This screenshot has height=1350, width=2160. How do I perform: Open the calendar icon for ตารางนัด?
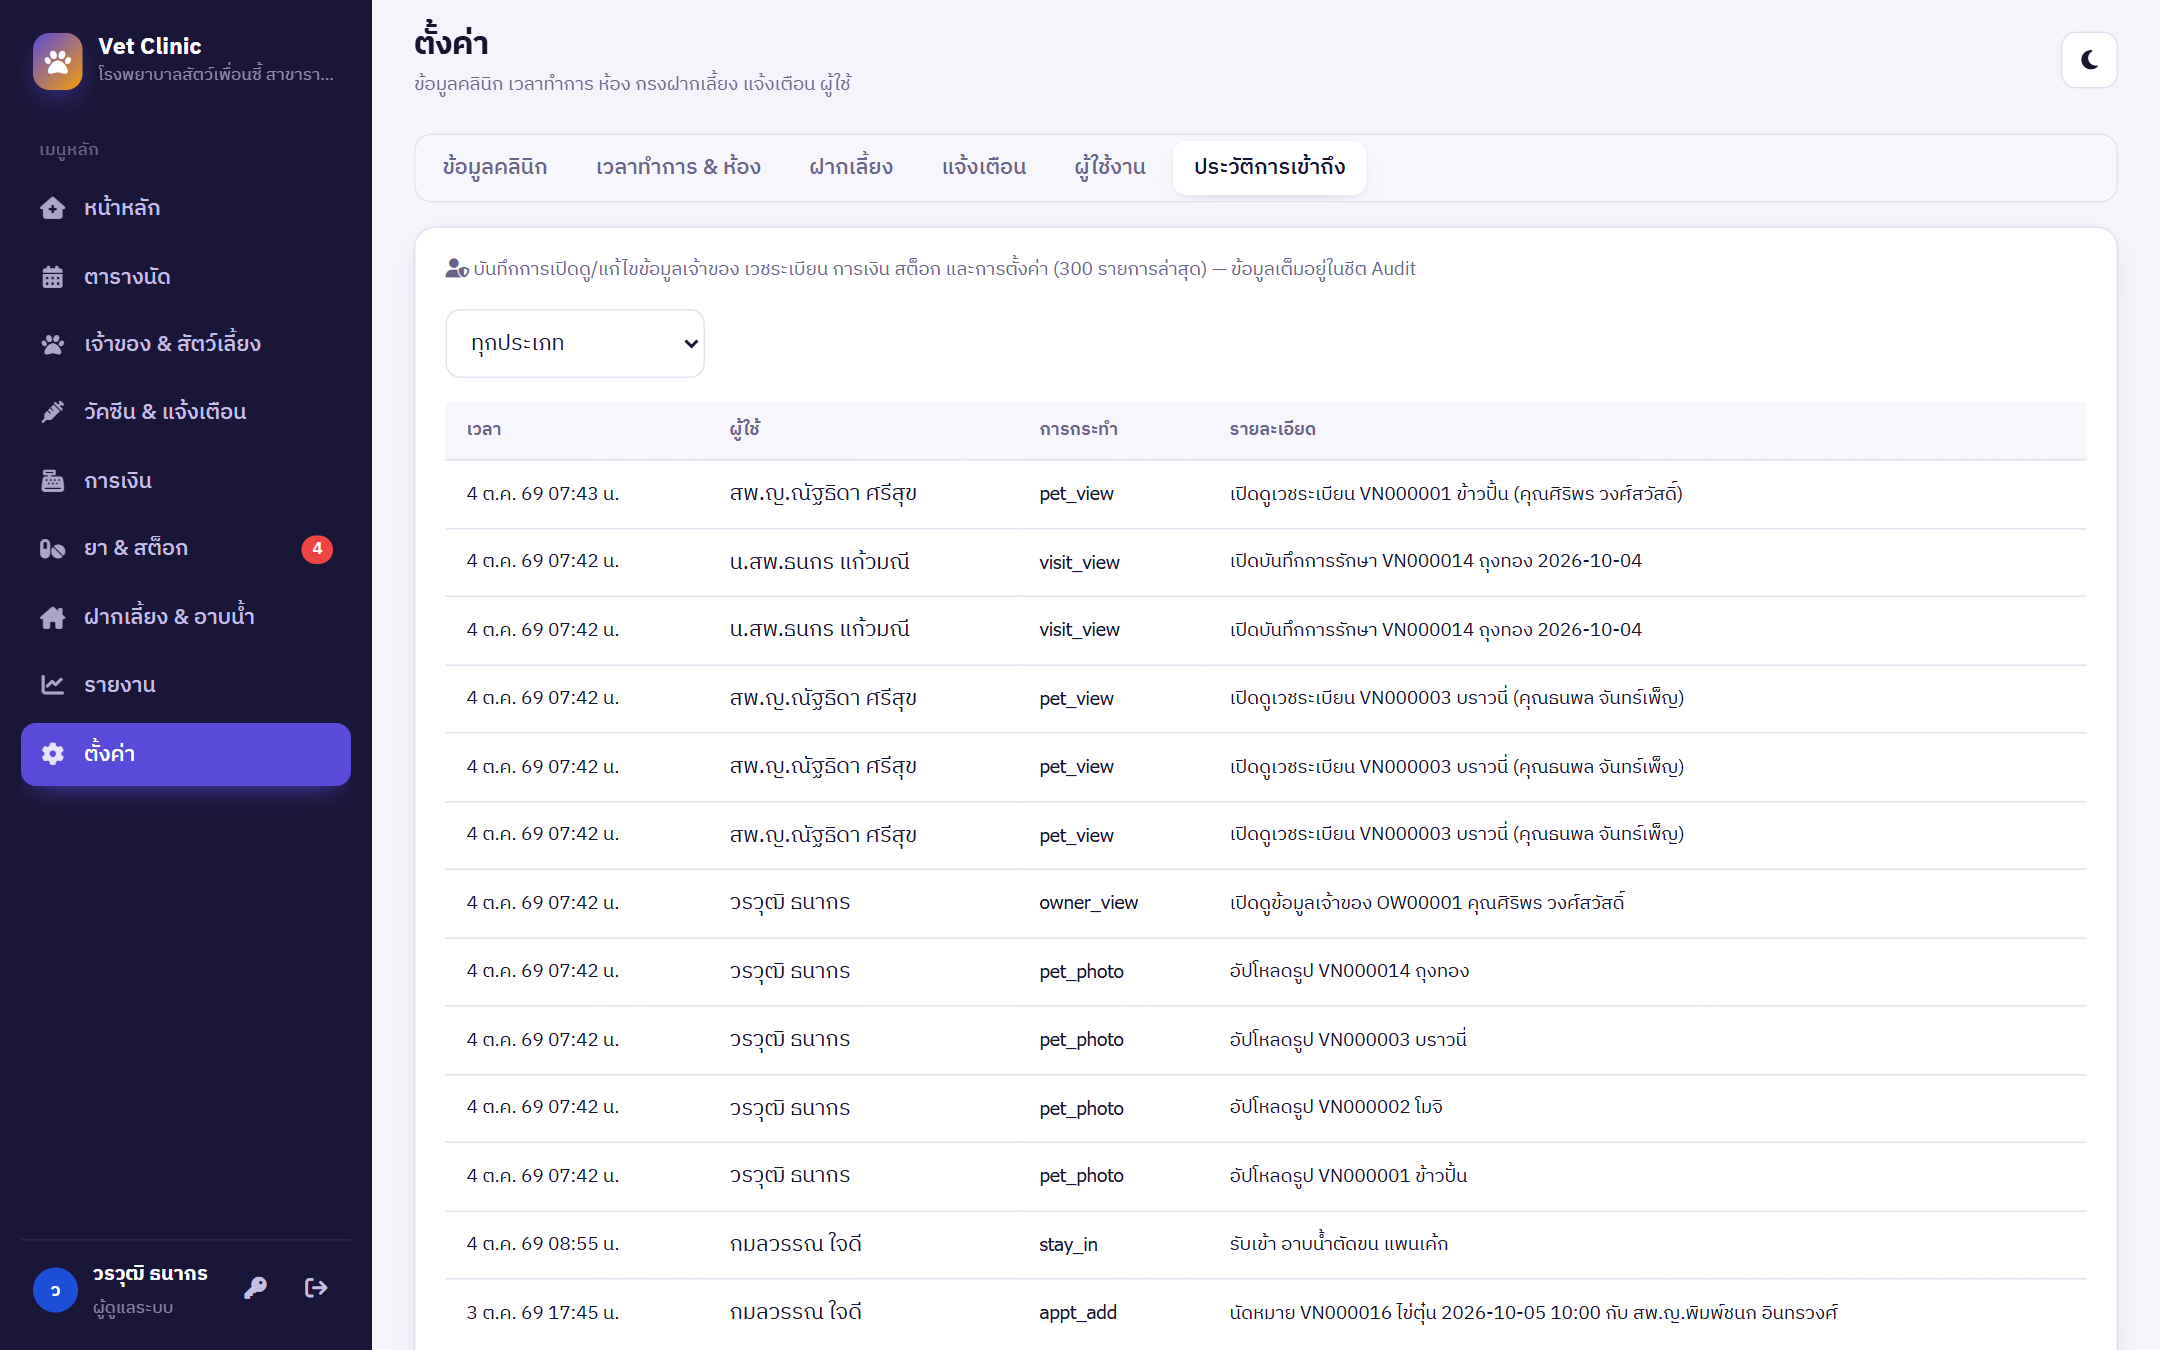point(53,277)
